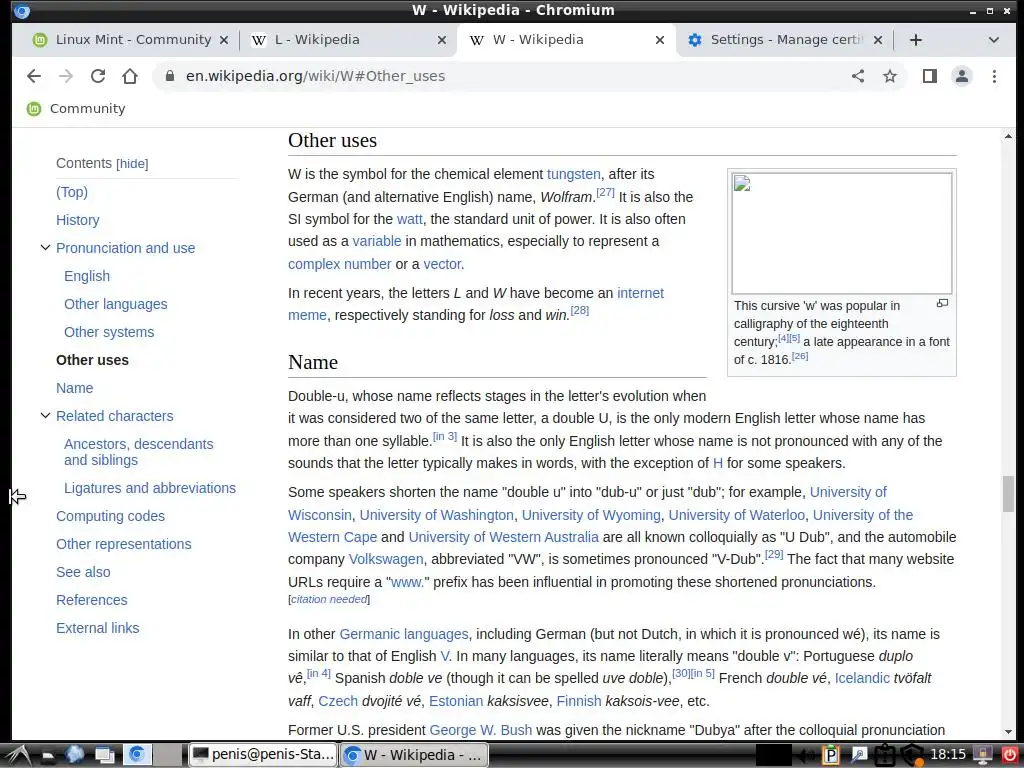Jump to (Top) in contents
The height and width of the screenshot is (768, 1024).
coord(72,192)
